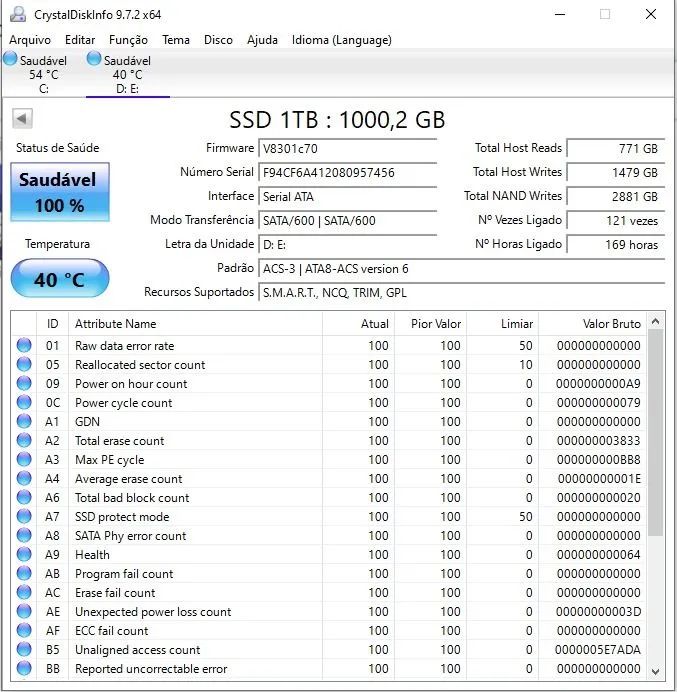Click the blue health orb on C: tab
The height and width of the screenshot is (692, 677).
point(10,59)
